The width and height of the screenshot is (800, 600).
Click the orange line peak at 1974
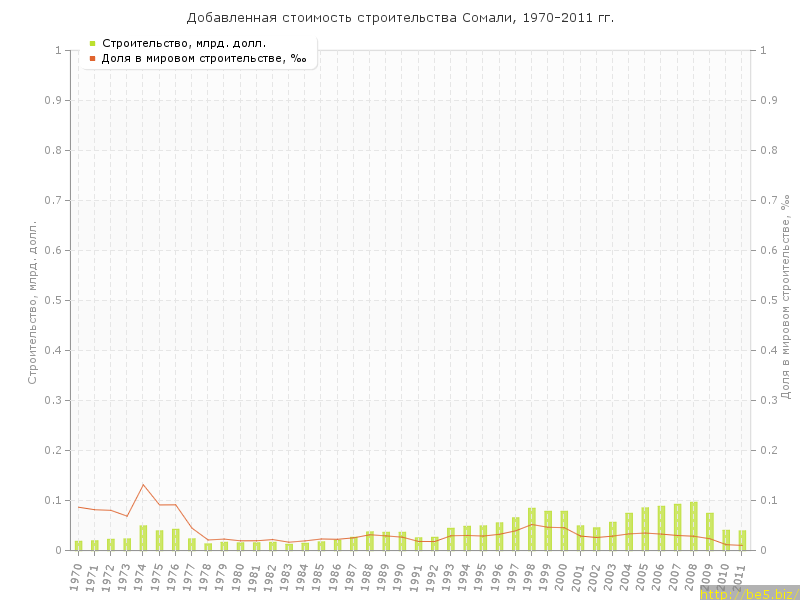click(x=143, y=485)
